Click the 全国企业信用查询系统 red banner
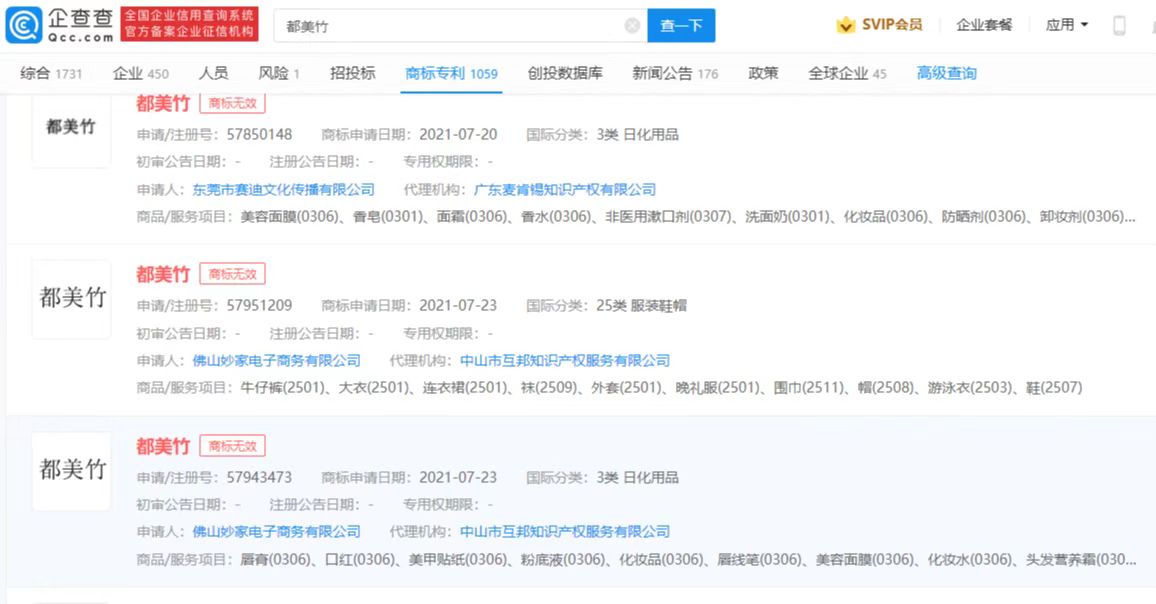This screenshot has width=1156, height=604. coord(189,24)
